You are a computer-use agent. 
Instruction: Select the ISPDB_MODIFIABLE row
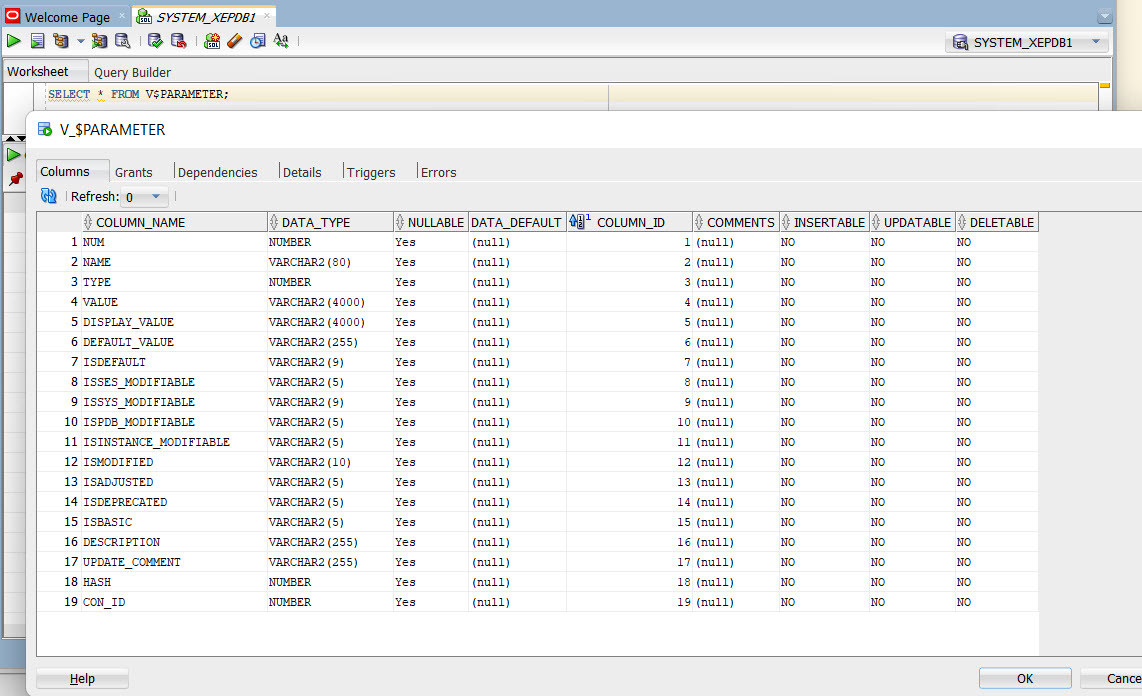(x=537, y=422)
